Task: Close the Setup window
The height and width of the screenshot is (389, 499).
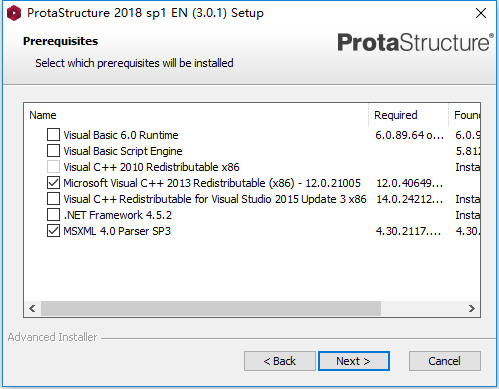Action: 481,13
